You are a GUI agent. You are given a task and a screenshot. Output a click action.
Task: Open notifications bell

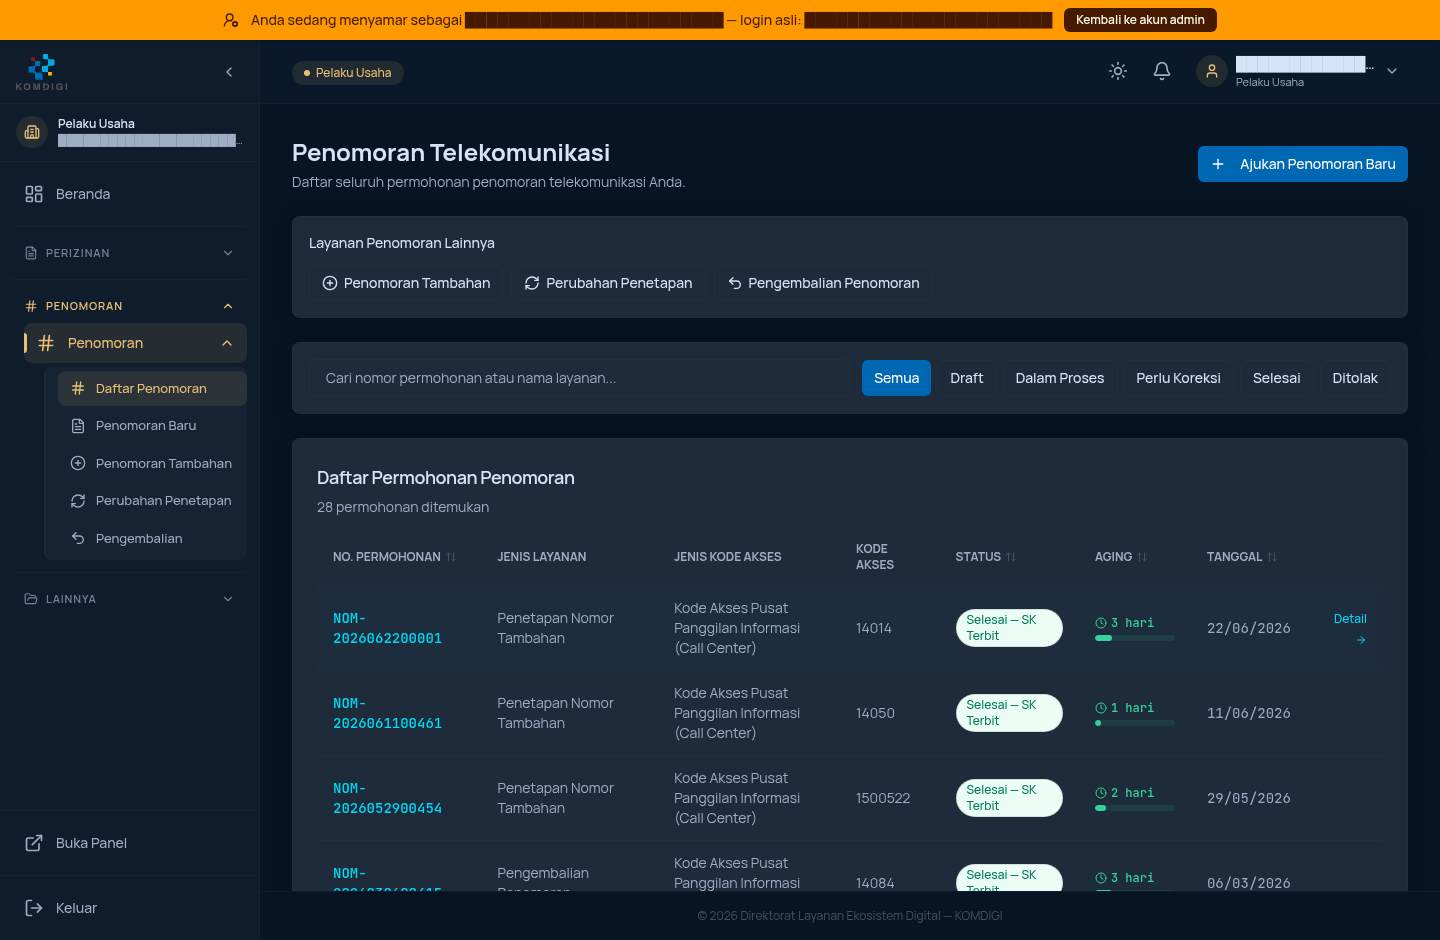pyautogui.click(x=1162, y=71)
